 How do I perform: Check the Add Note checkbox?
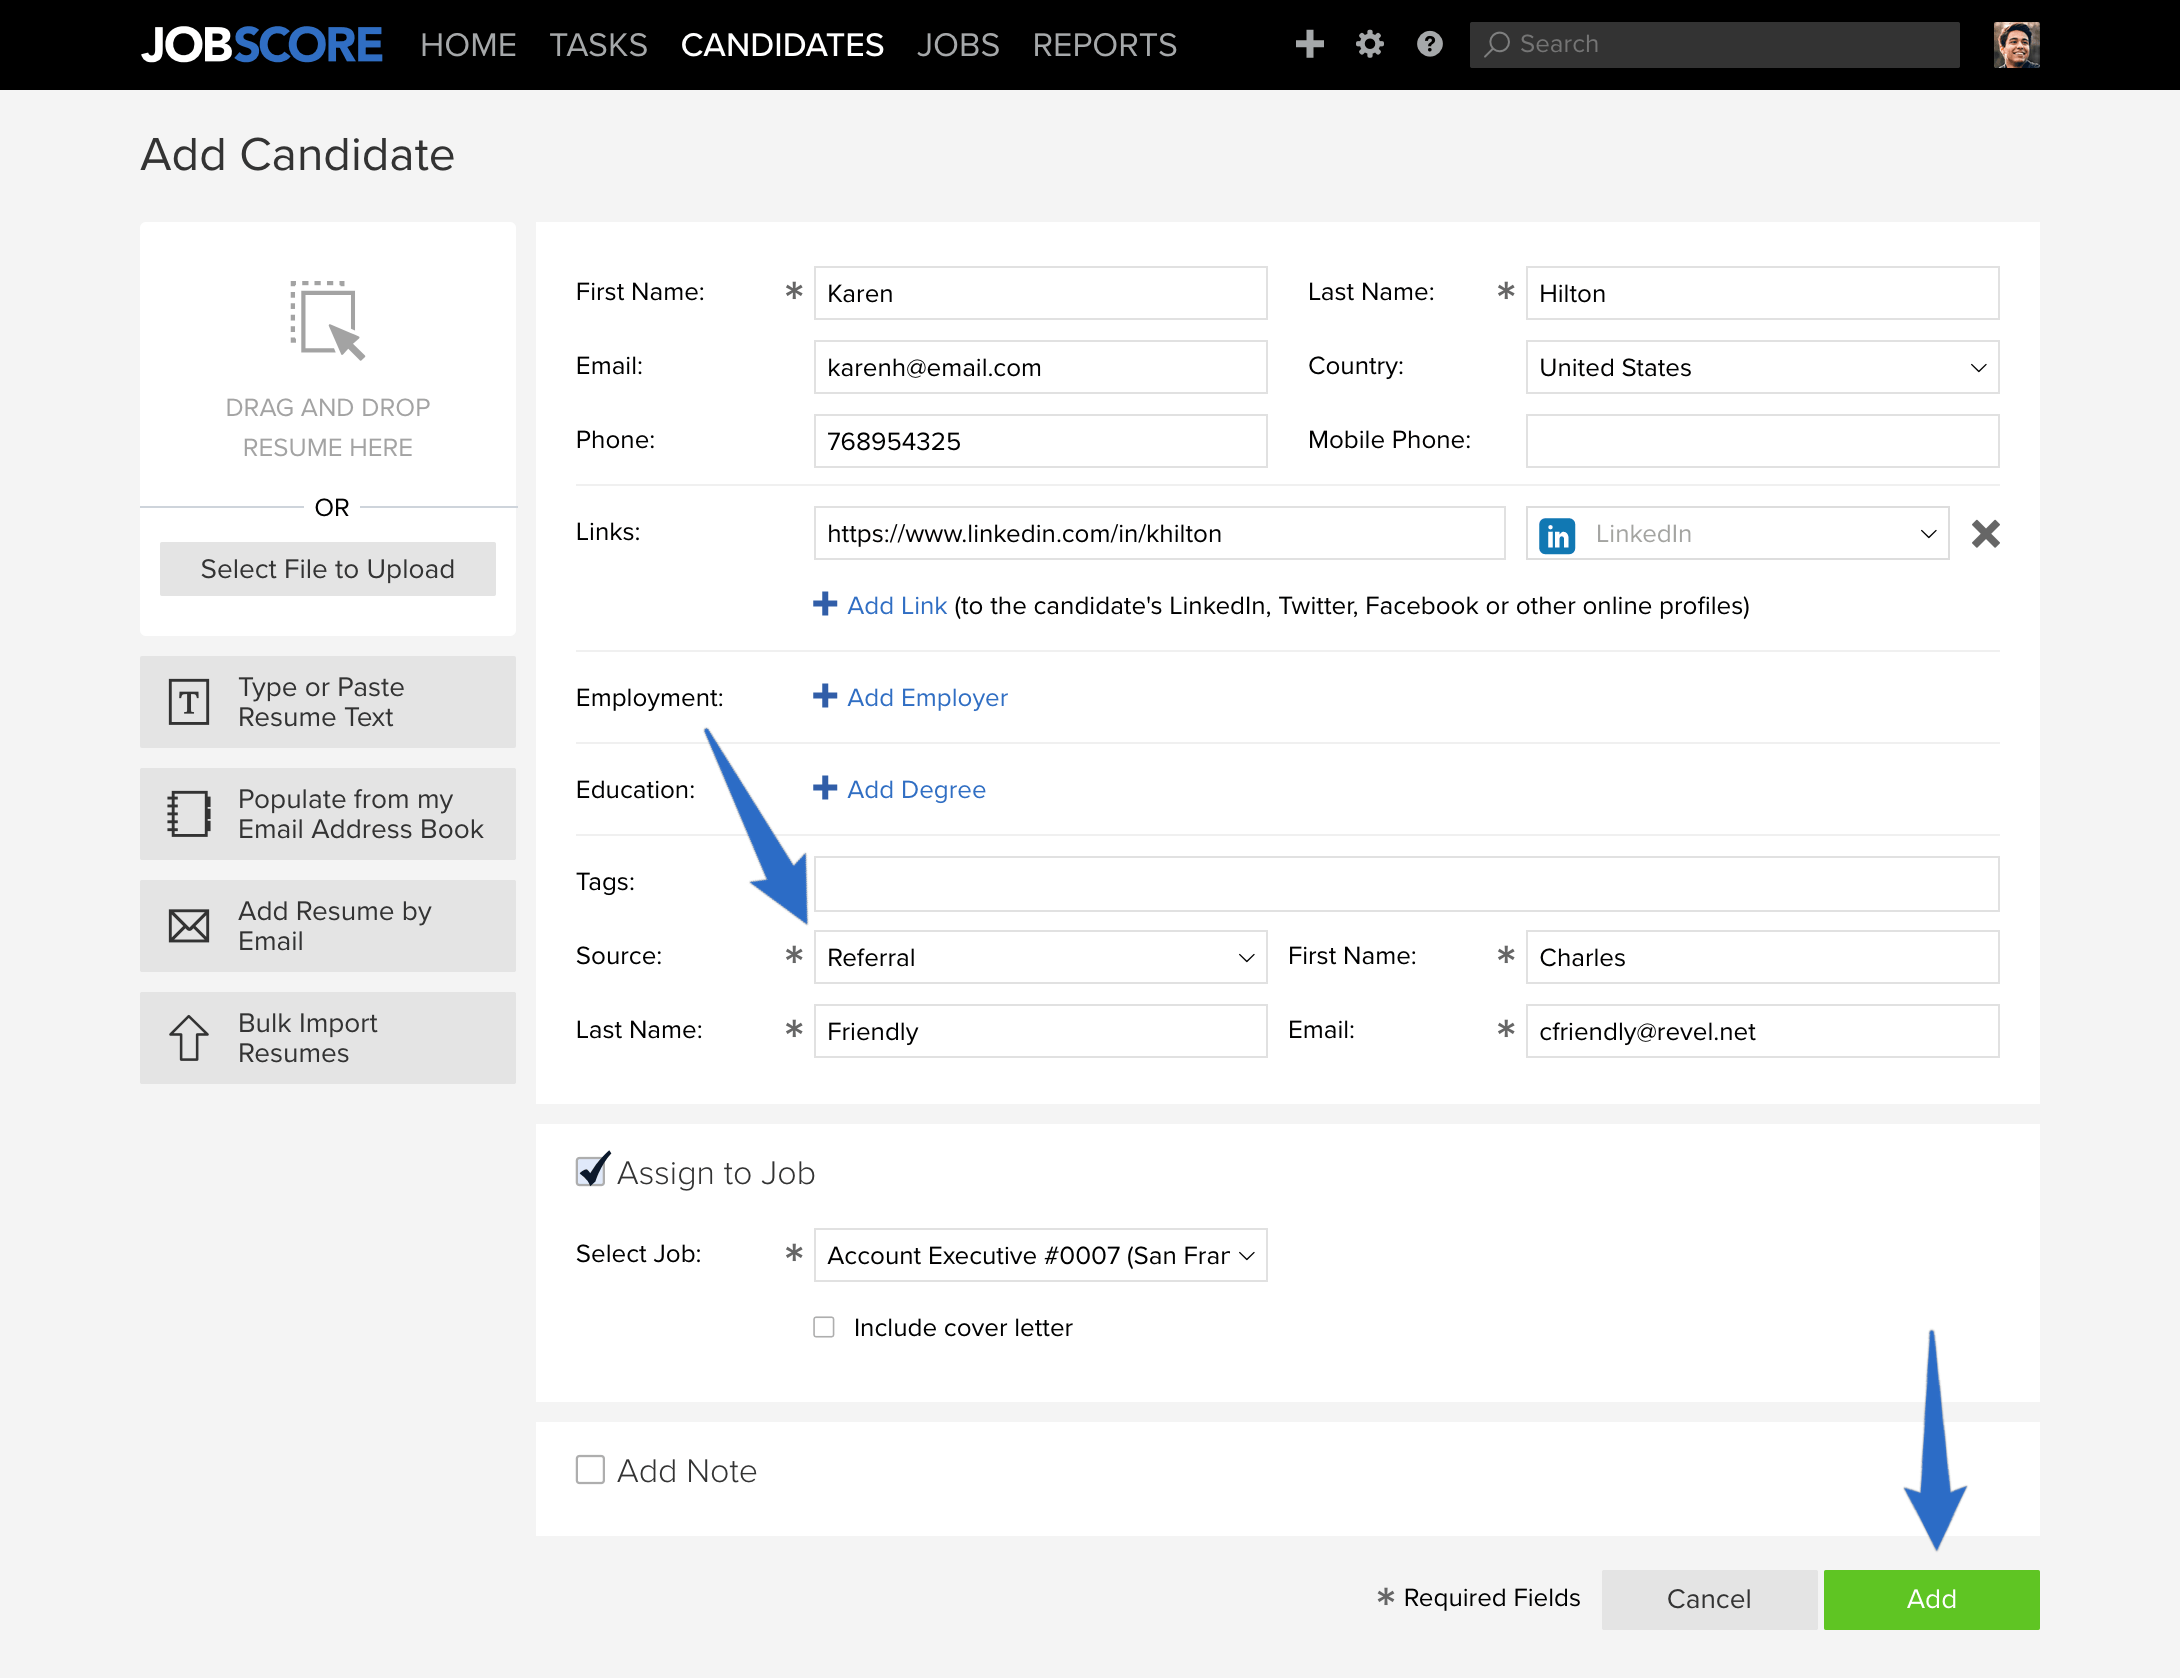tap(590, 1470)
